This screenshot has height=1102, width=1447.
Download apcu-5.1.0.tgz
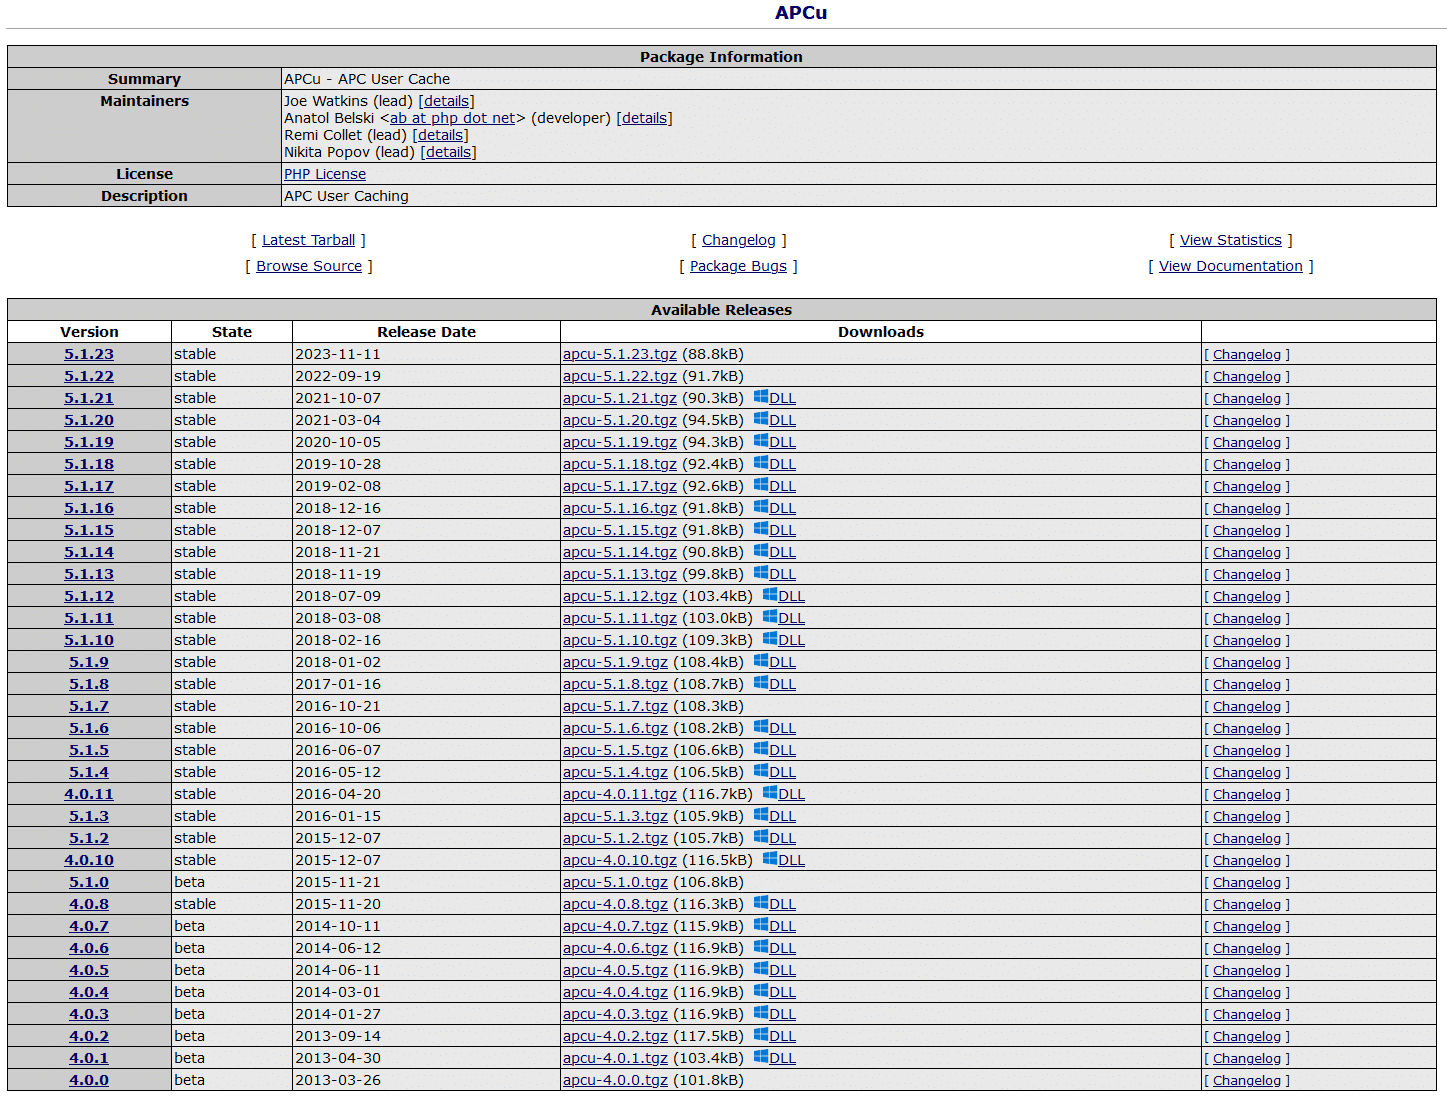(x=615, y=882)
